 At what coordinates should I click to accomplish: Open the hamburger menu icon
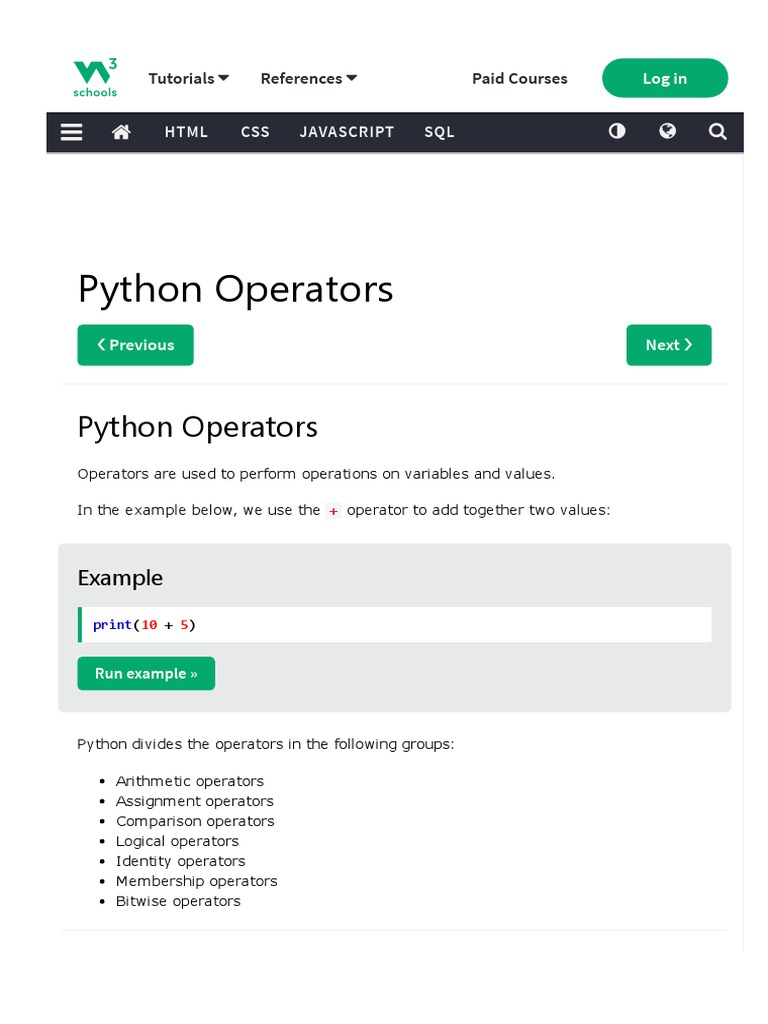pyautogui.click(x=71, y=132)
